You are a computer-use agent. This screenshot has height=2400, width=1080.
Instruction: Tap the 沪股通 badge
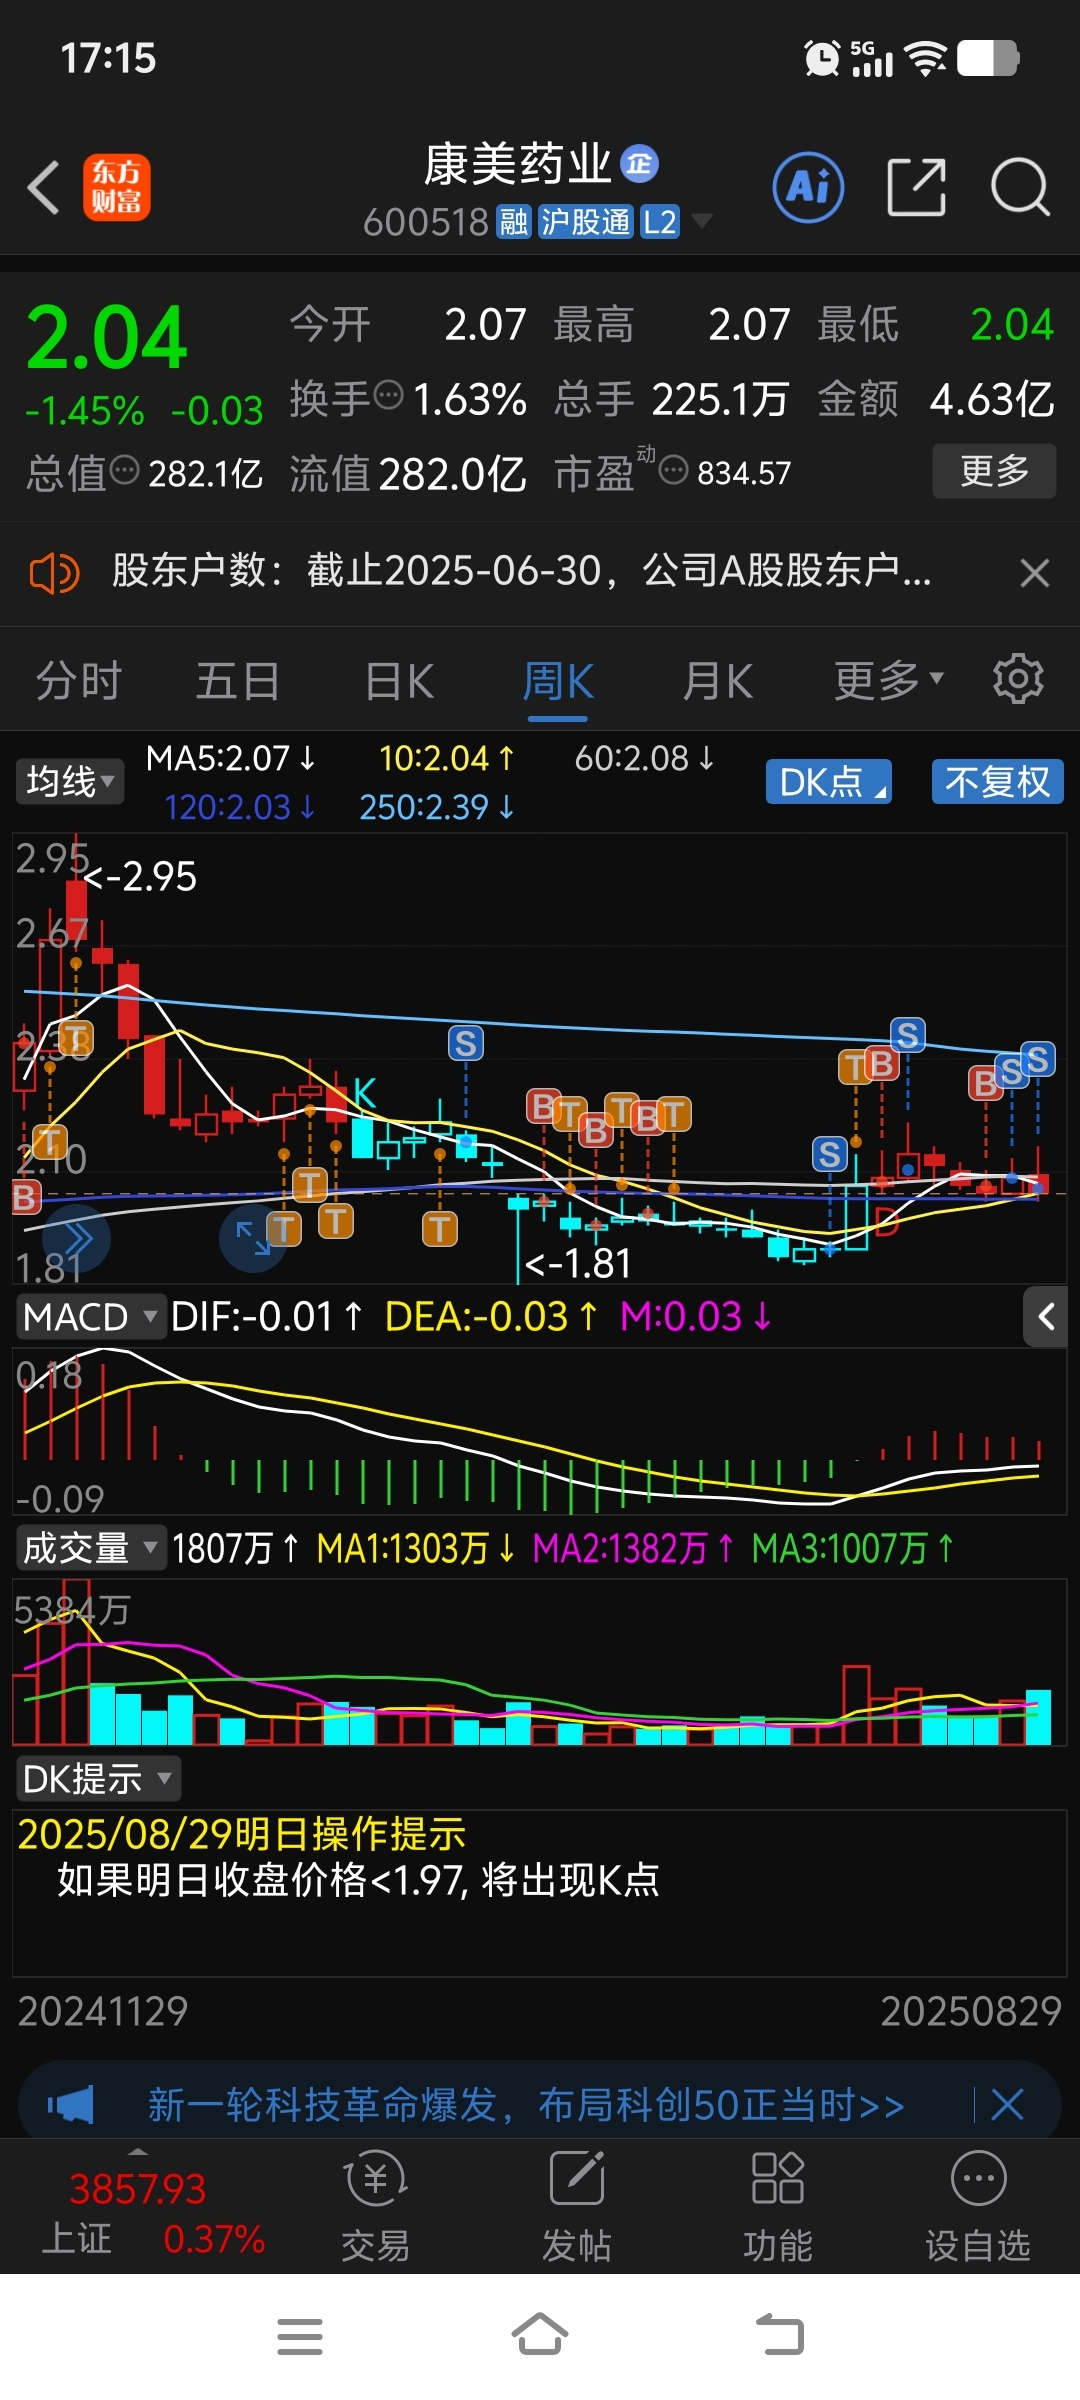585,222
